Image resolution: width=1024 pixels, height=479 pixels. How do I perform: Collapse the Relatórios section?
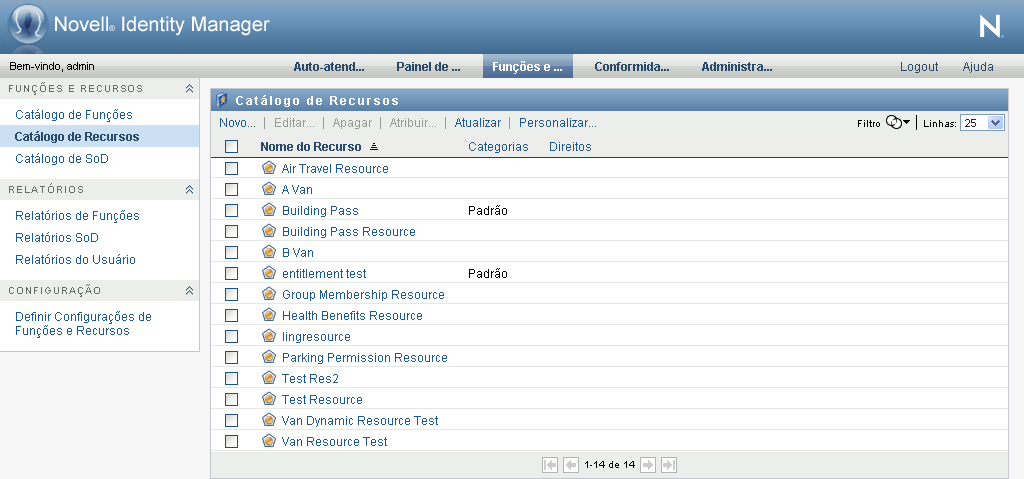(189, 190)
